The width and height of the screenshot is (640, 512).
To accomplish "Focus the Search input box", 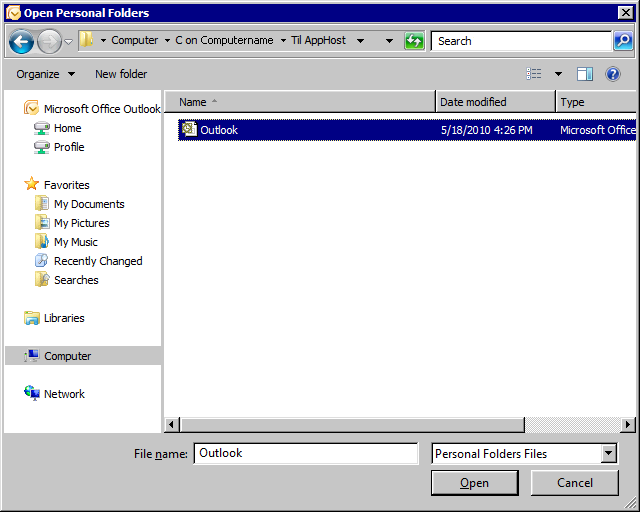I will [522, 41].
